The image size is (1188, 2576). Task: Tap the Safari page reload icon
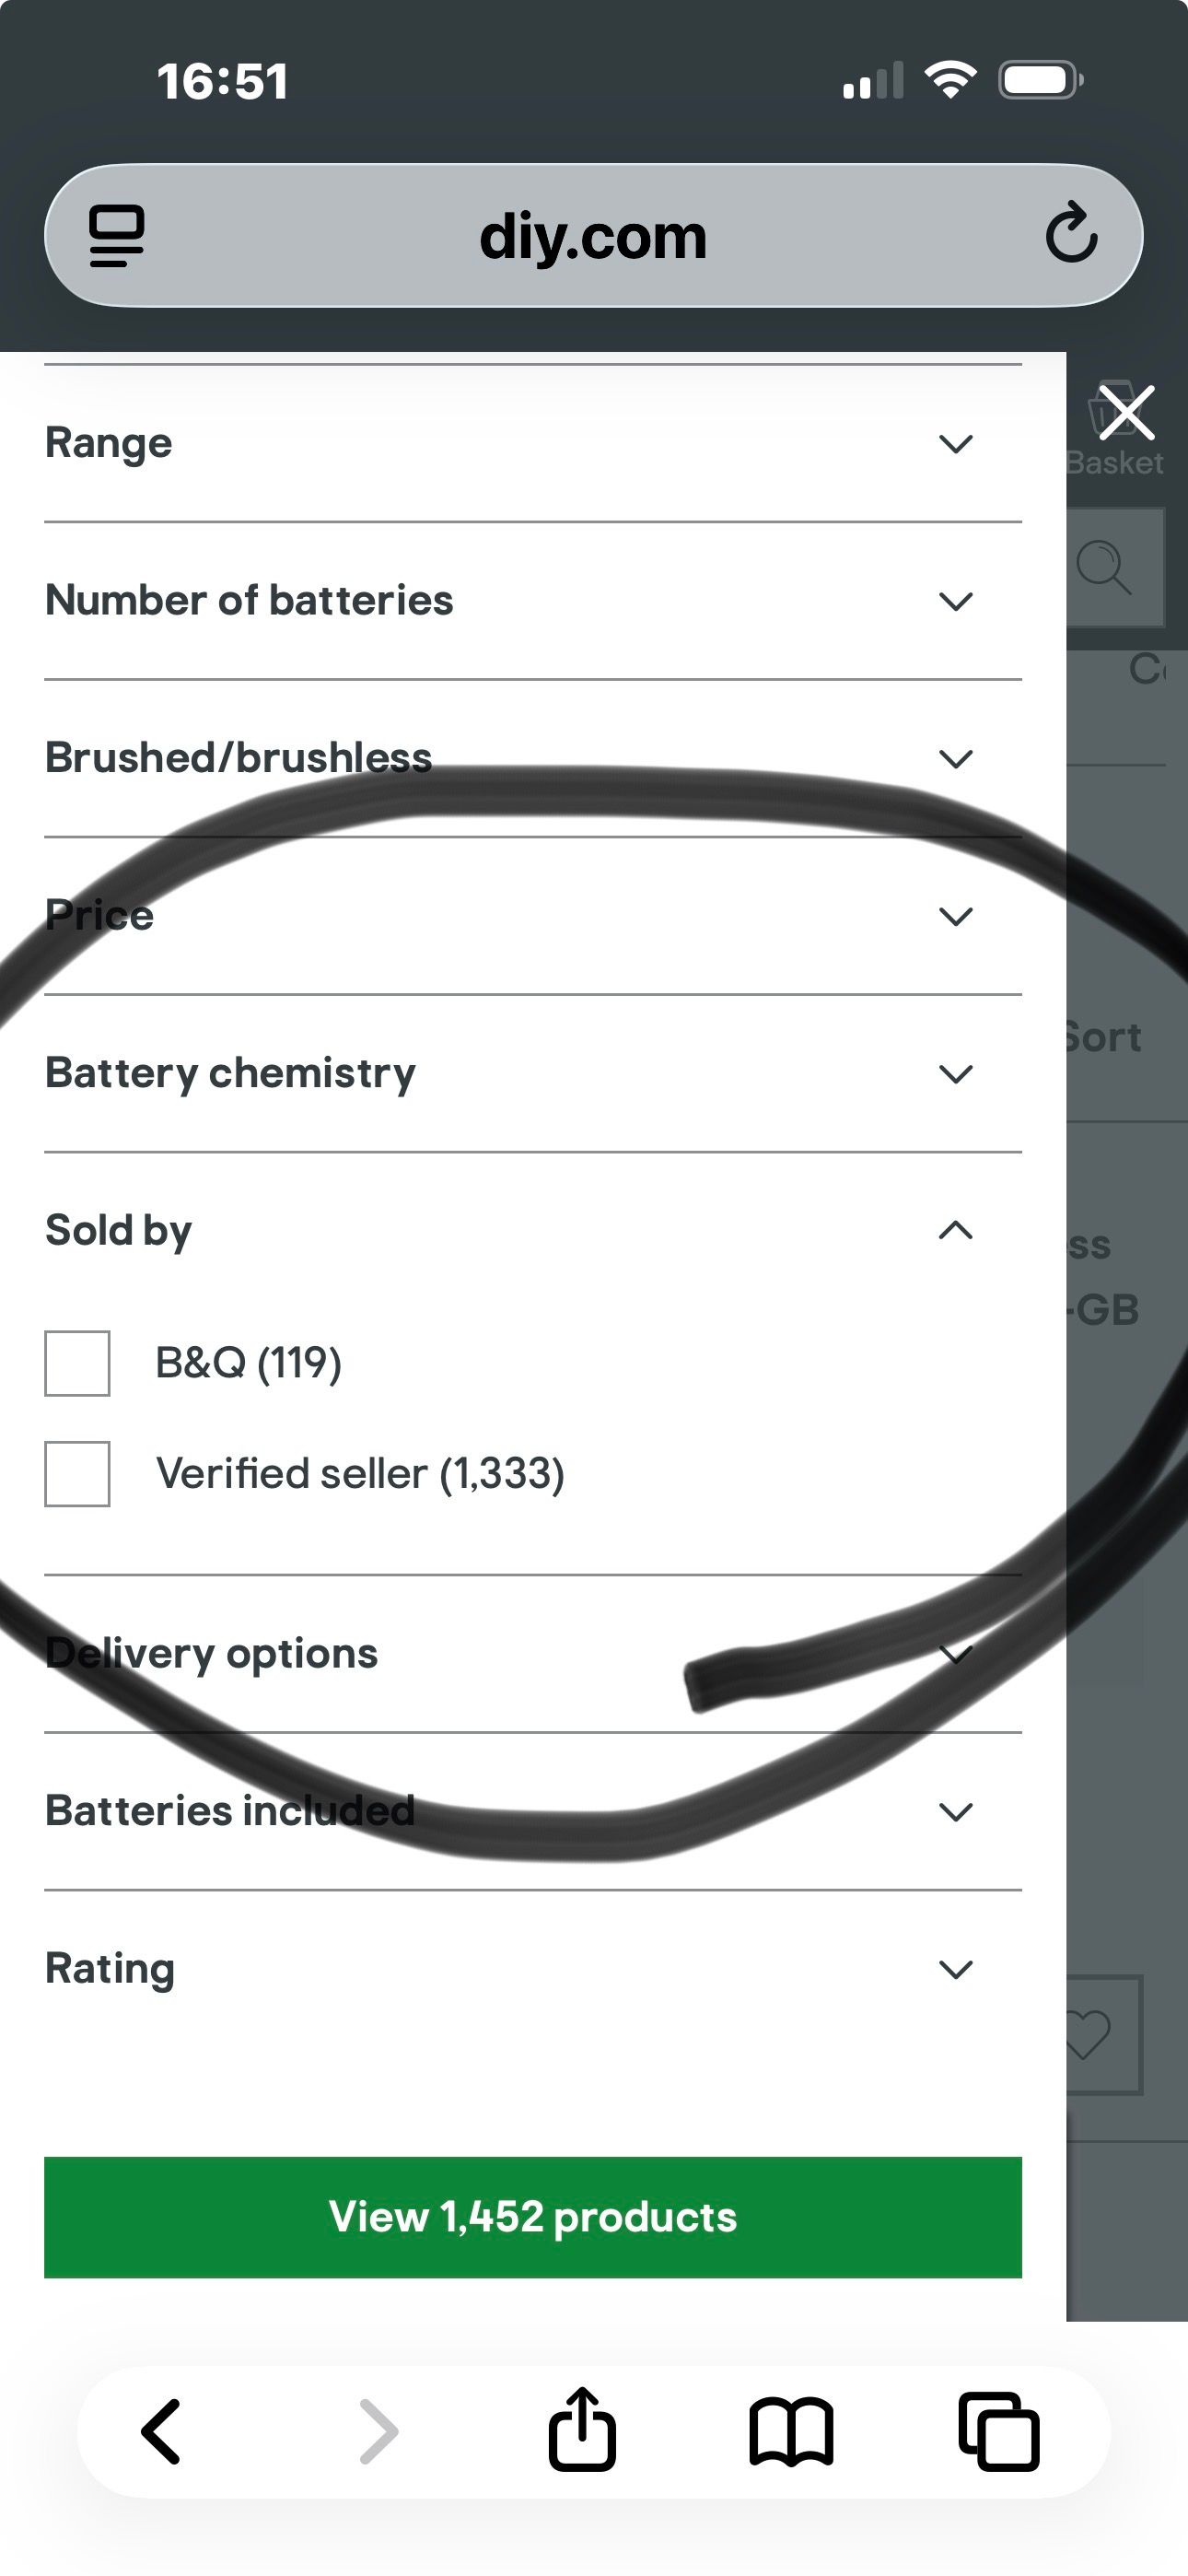click(x=1071, y=235)
